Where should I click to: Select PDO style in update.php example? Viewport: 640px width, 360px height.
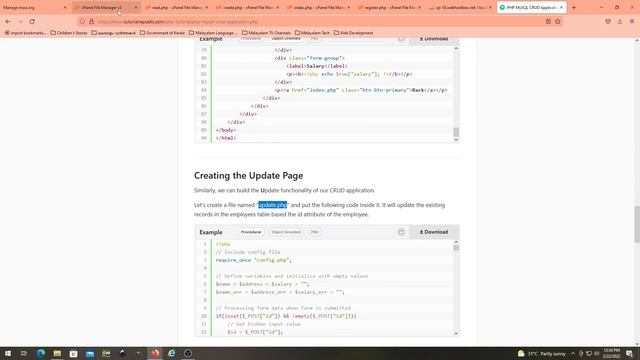314,232
